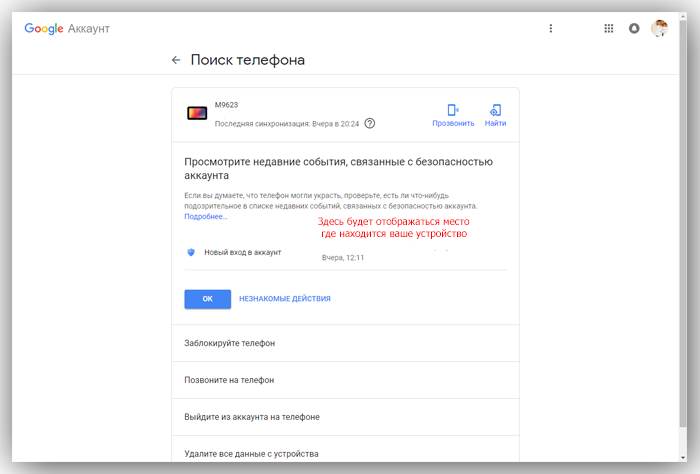700x474 pixels.
Task: Click Последняя синхронизация text
Action: coord(287,124)
